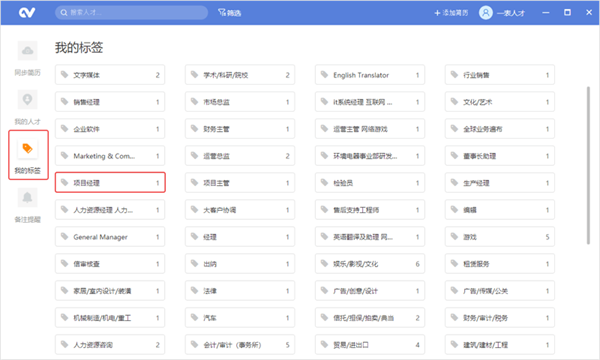Open the My Talent sidebar icon
Viewport: 600px width, 360px height.
point(28,99)
